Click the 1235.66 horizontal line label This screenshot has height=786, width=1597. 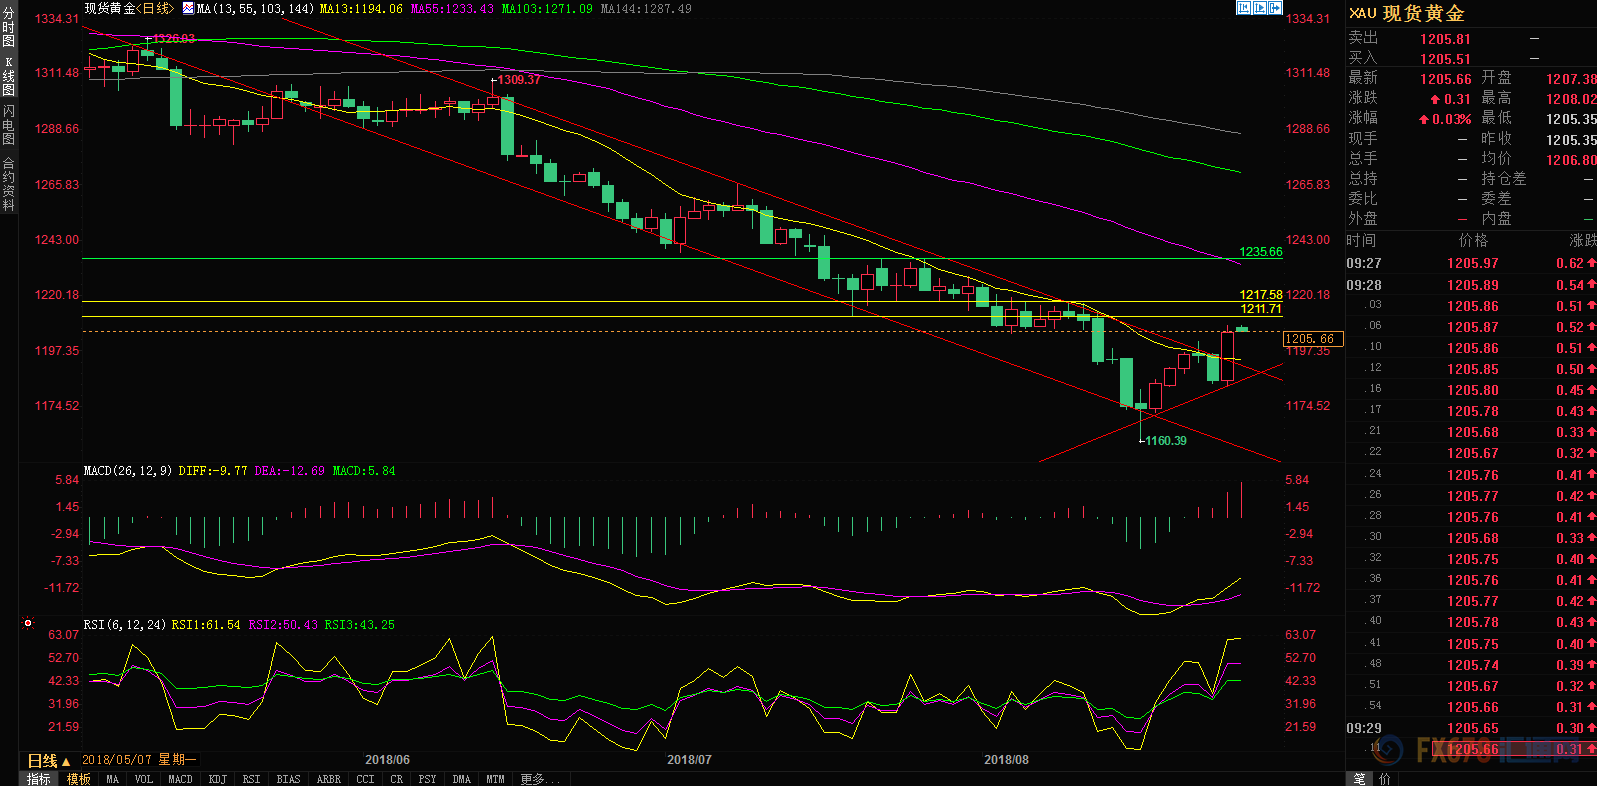pos(1260,252)
